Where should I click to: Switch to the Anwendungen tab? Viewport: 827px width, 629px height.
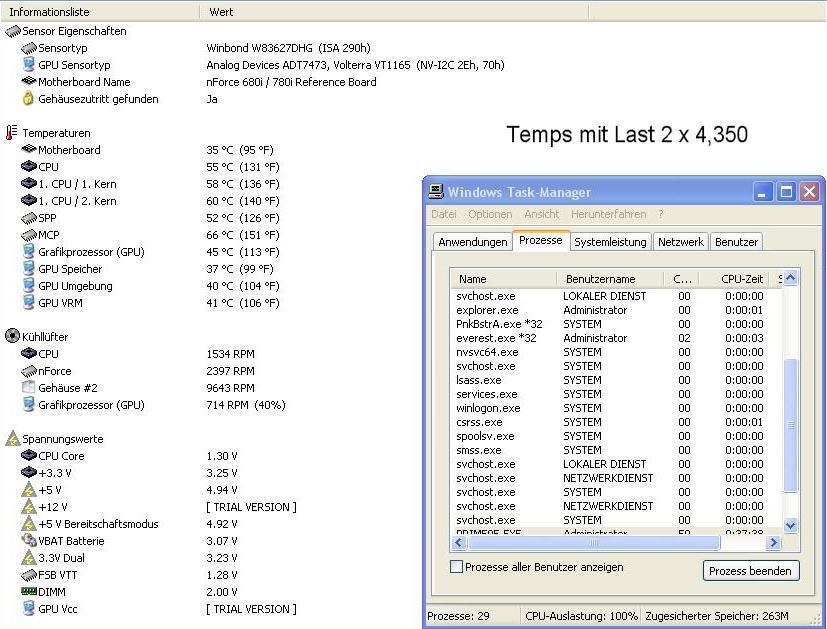(472, 242)
